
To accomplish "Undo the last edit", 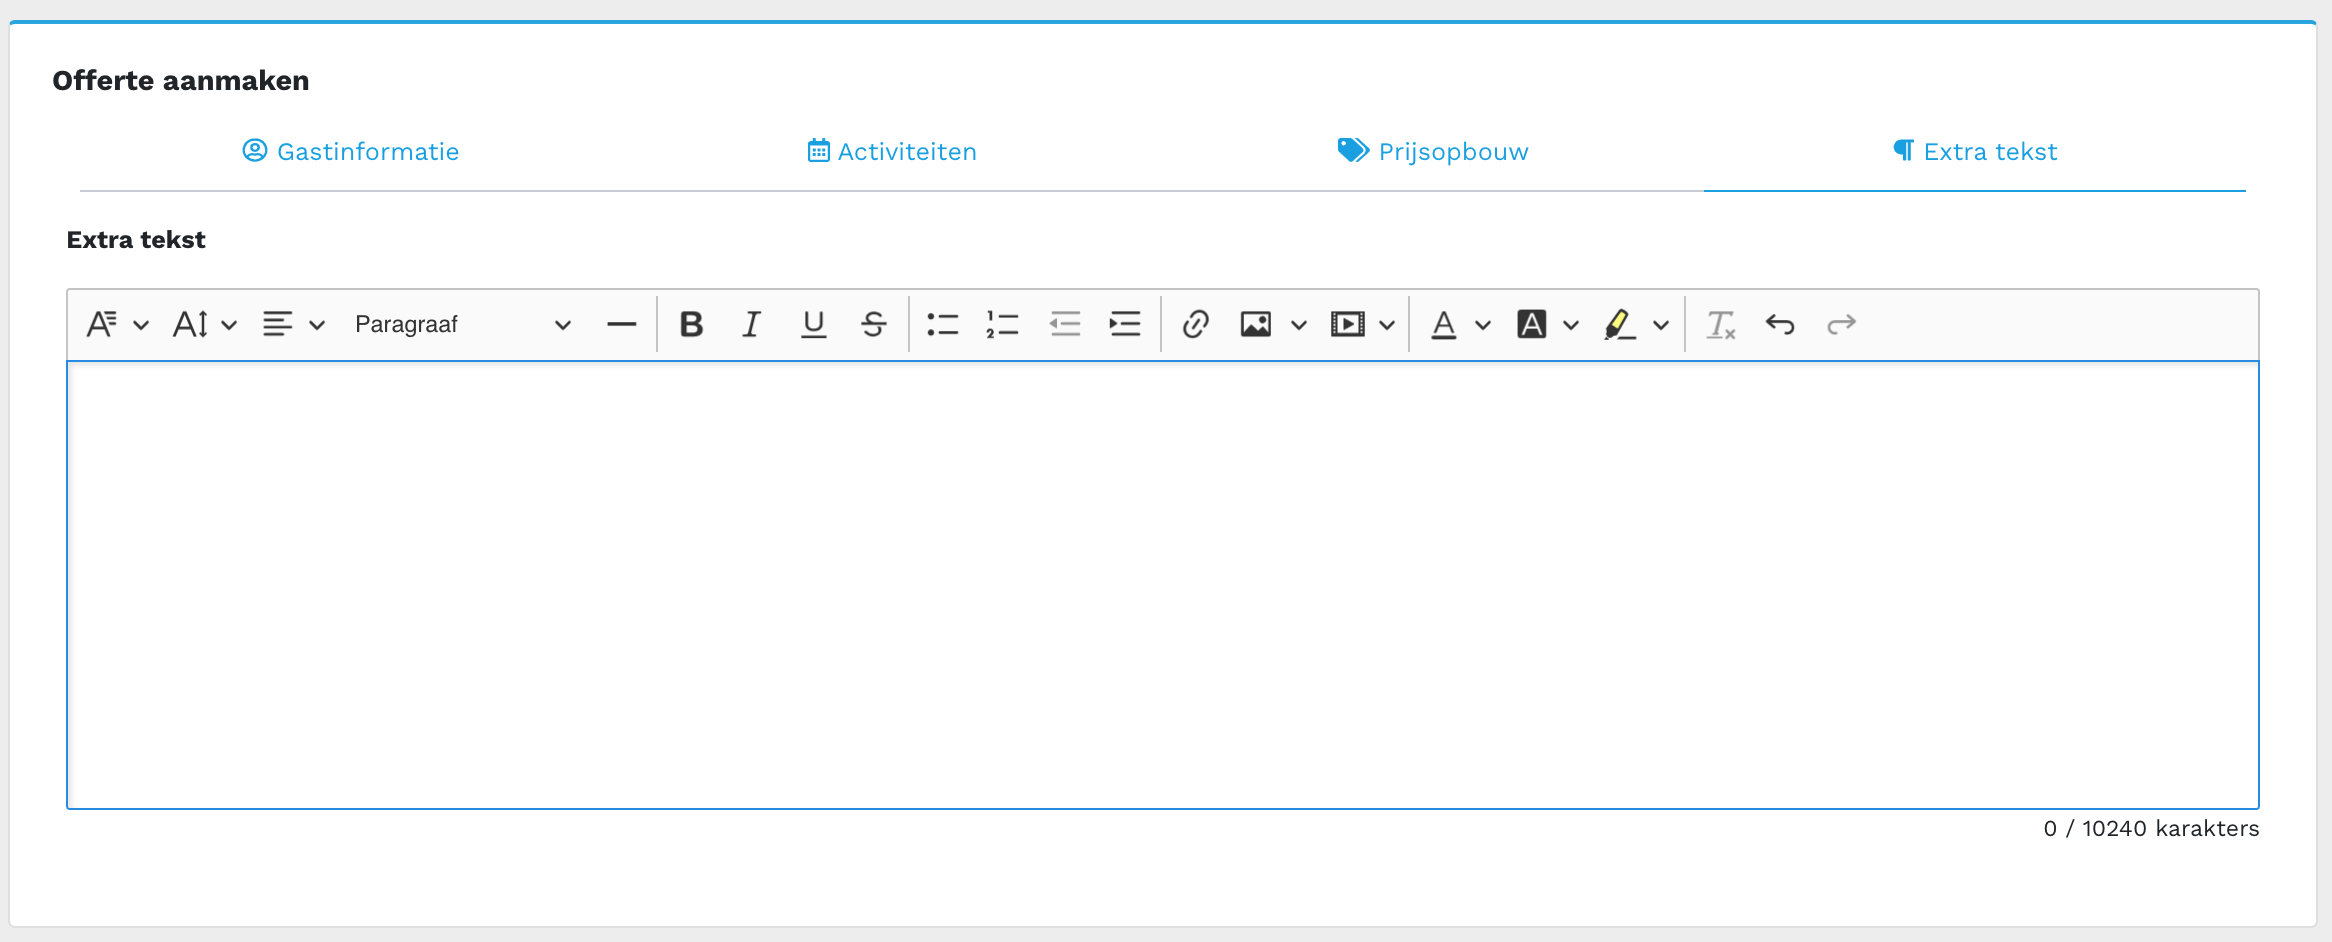I will 1780,324.
